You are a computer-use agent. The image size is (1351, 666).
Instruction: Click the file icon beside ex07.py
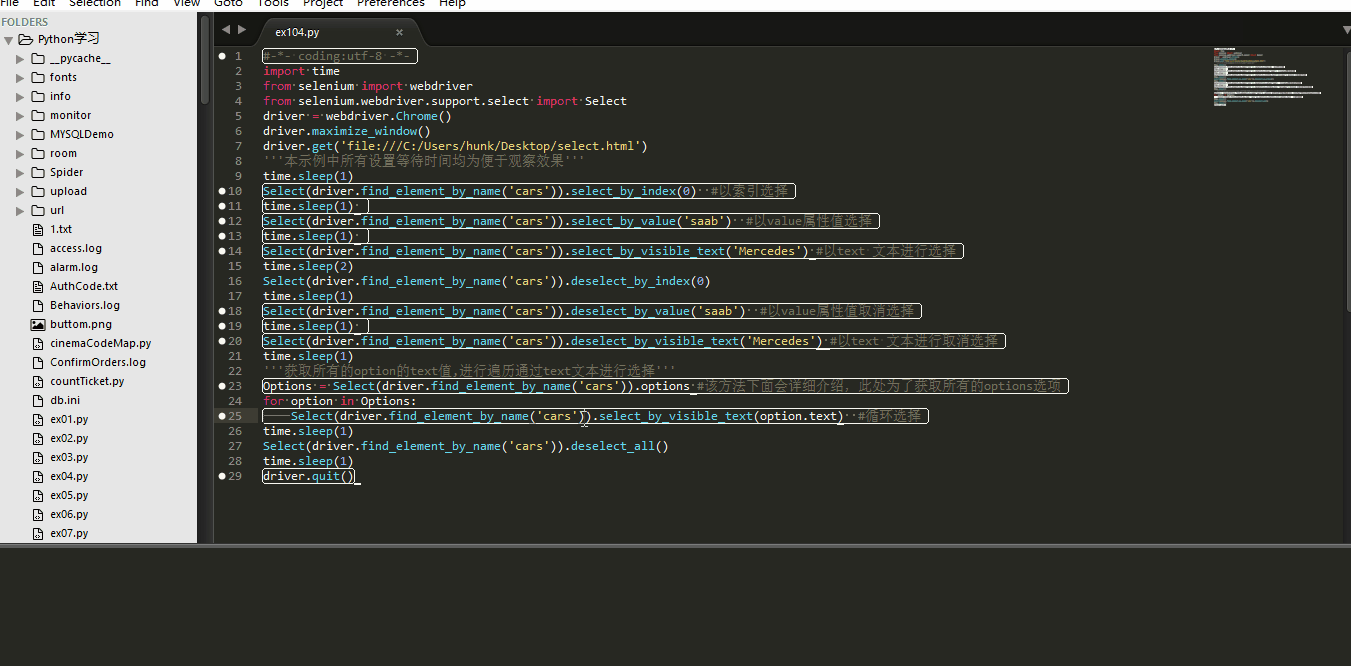(38, 533)
